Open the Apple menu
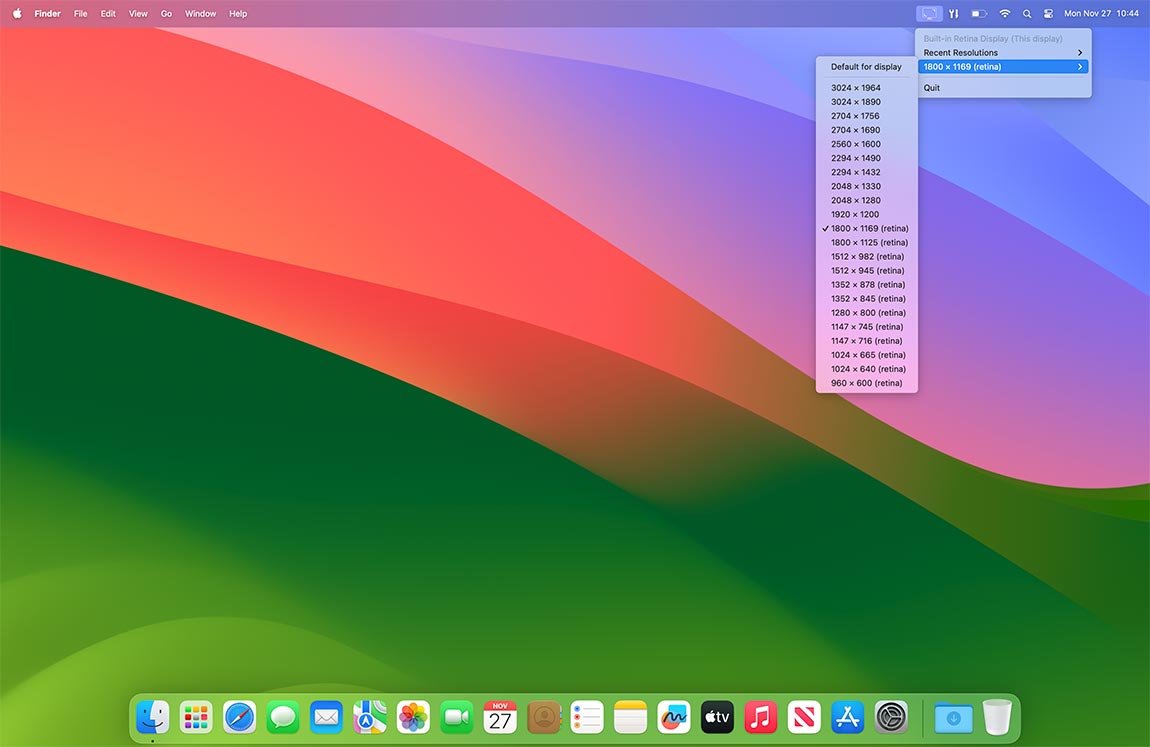The height and width of the screenshot is (747, 1150). pyautogui.click(x=17, y=14)
